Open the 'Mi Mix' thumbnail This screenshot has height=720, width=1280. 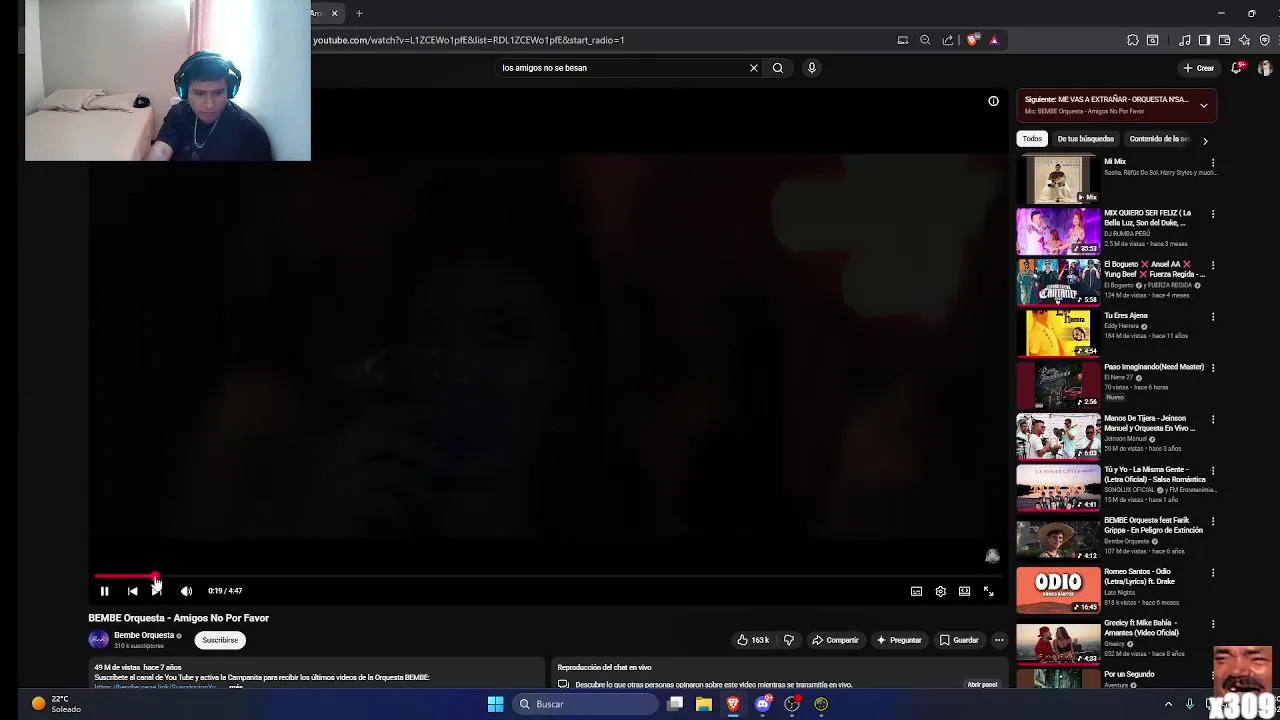point(1058,180)
